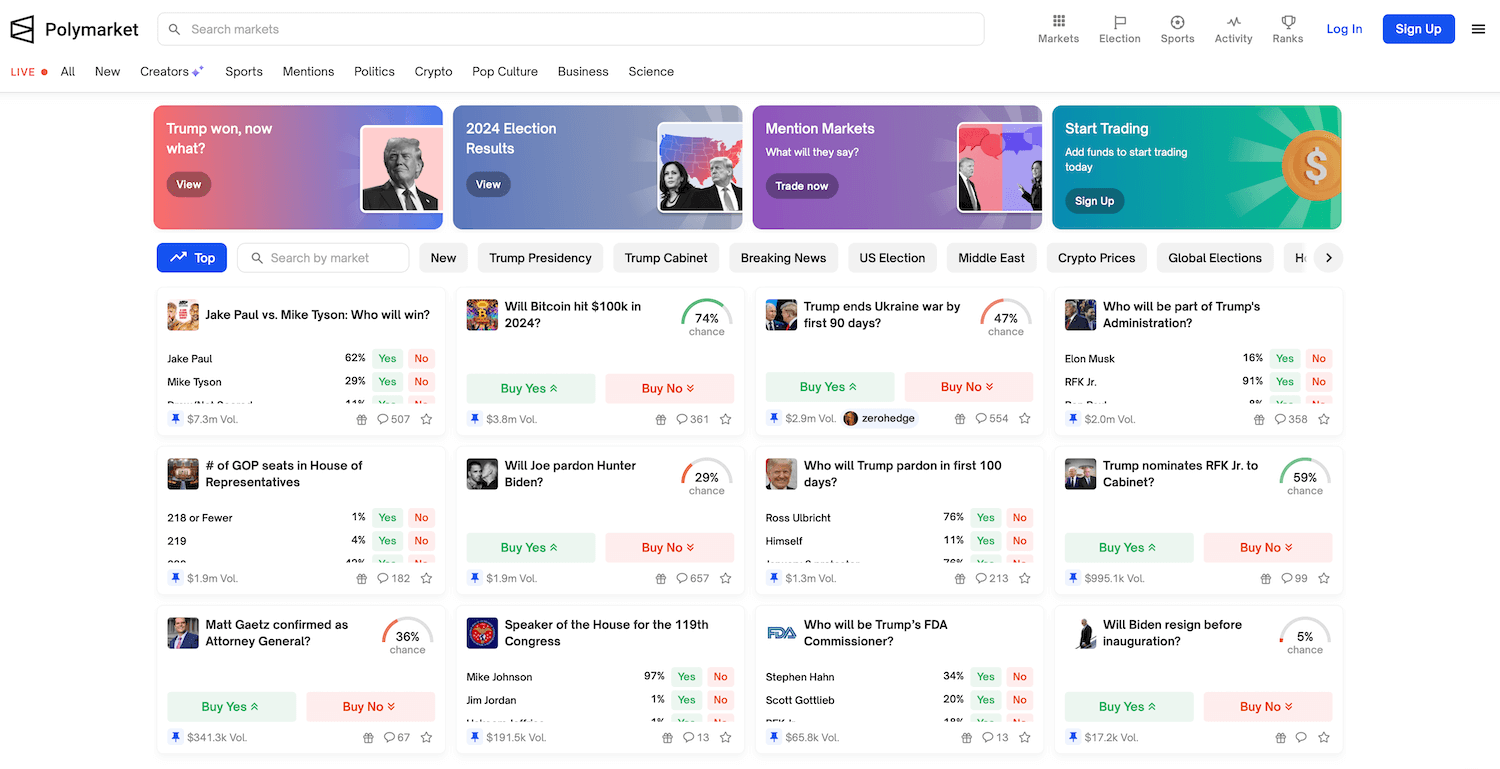Viewport: 1500px width, 769px height.
Task: Bookmark the Trump ends Ukraine war market
Action: pos(1024,419)
